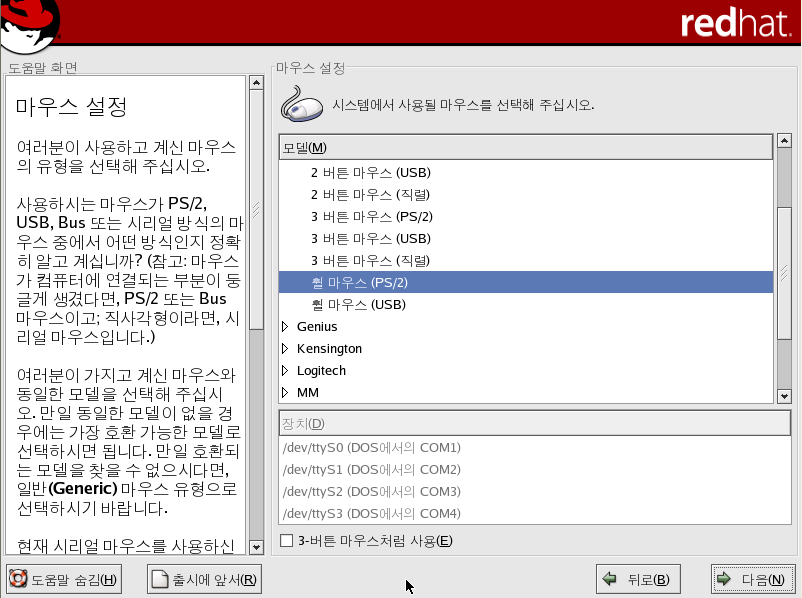Open 출시에 앞서(R) release notes
This screenshot has height=598, width=802.
(x=205, y=579)
